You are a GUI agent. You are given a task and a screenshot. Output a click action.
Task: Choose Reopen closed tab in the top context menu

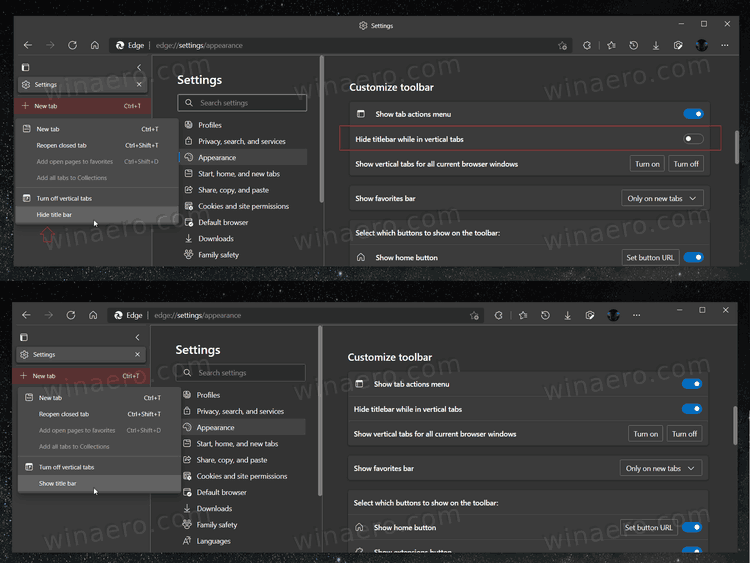[x=97, y=145]
